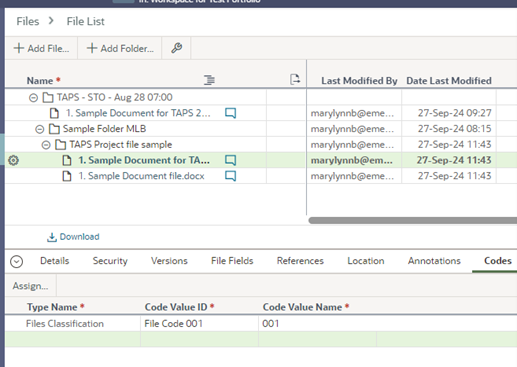Click the Files breadcrumb

[x=28, y=21]
